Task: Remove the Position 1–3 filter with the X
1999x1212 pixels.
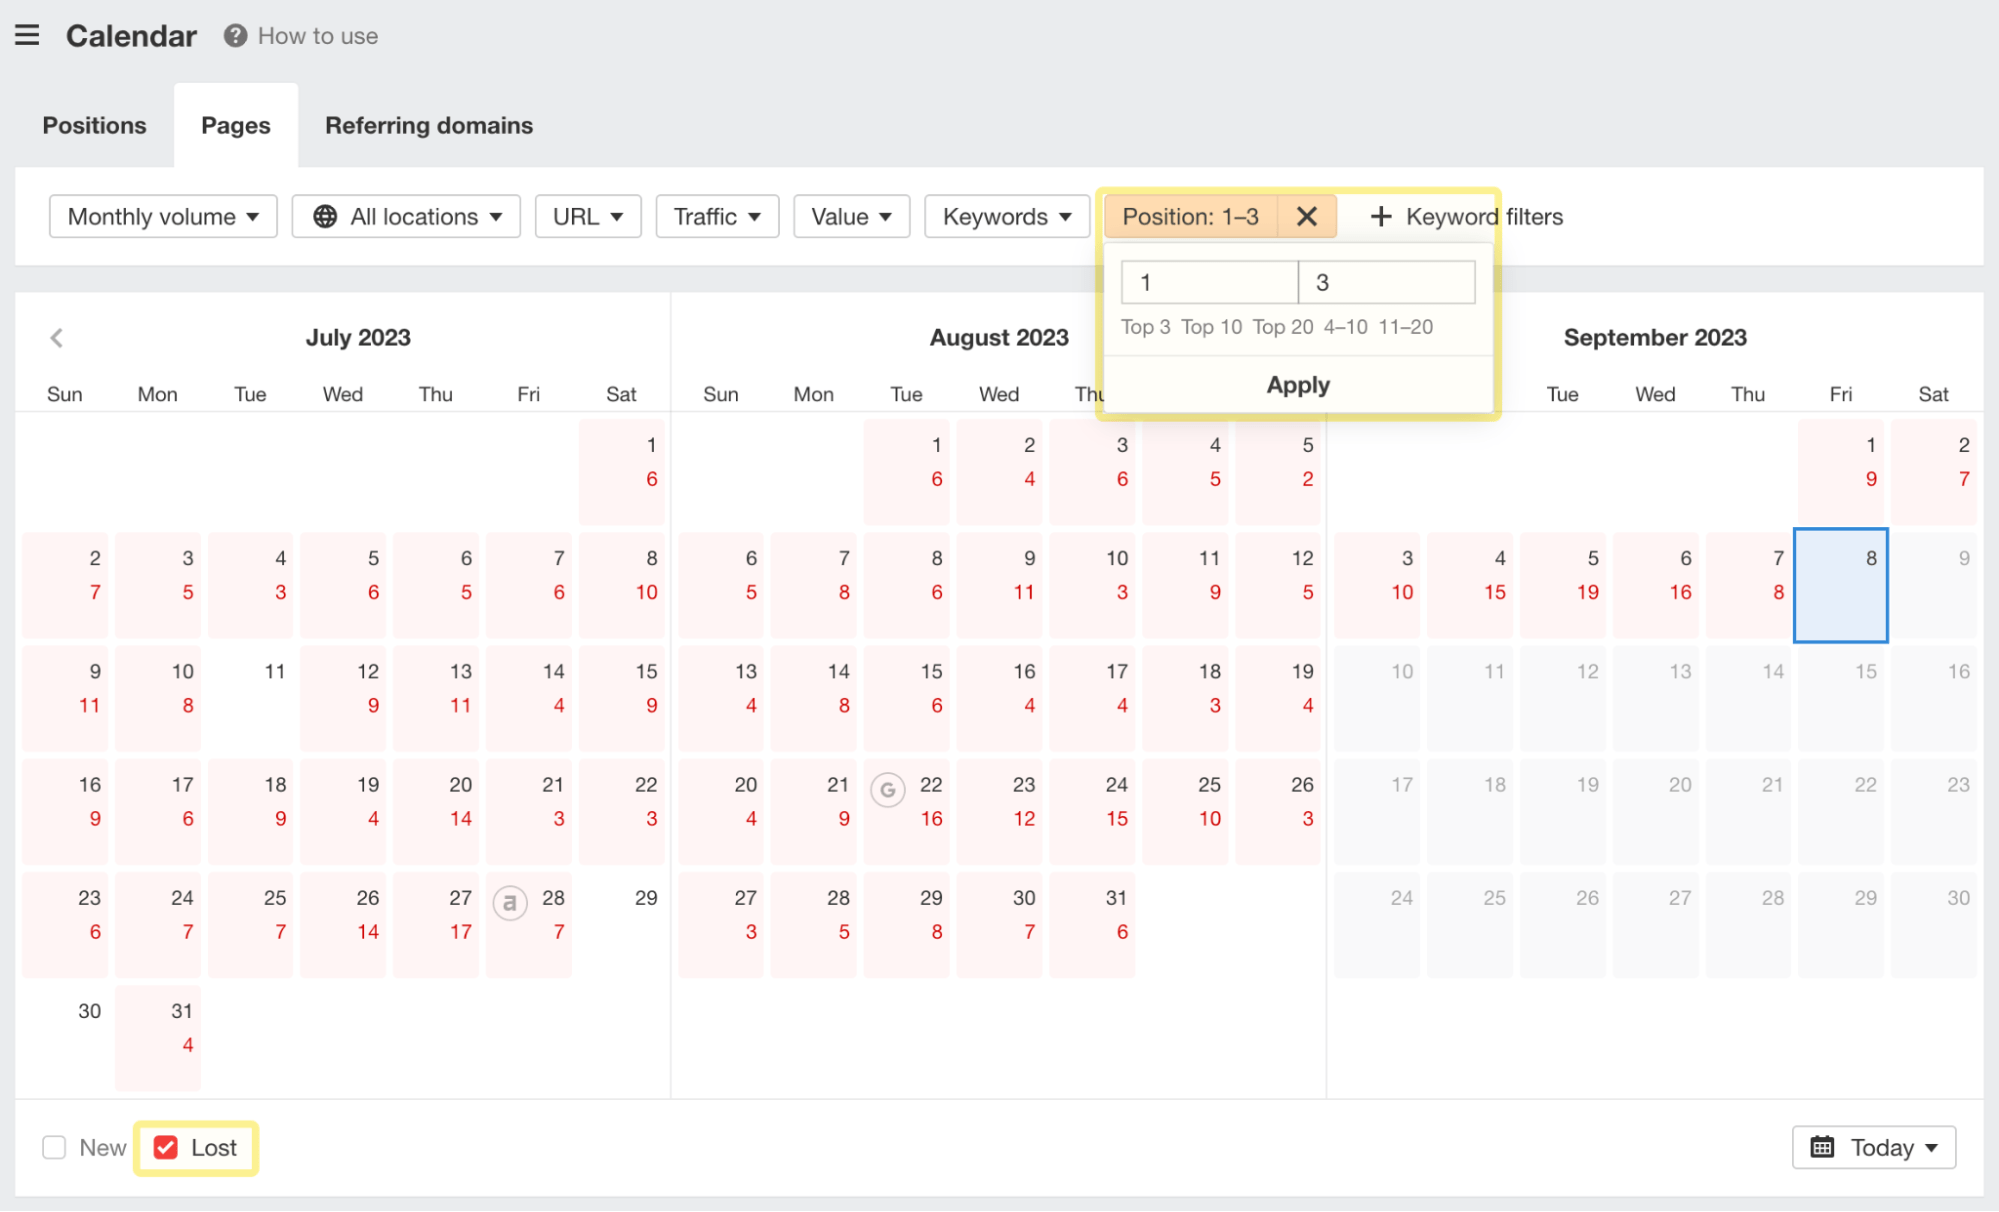Action: pos(1306,216)
